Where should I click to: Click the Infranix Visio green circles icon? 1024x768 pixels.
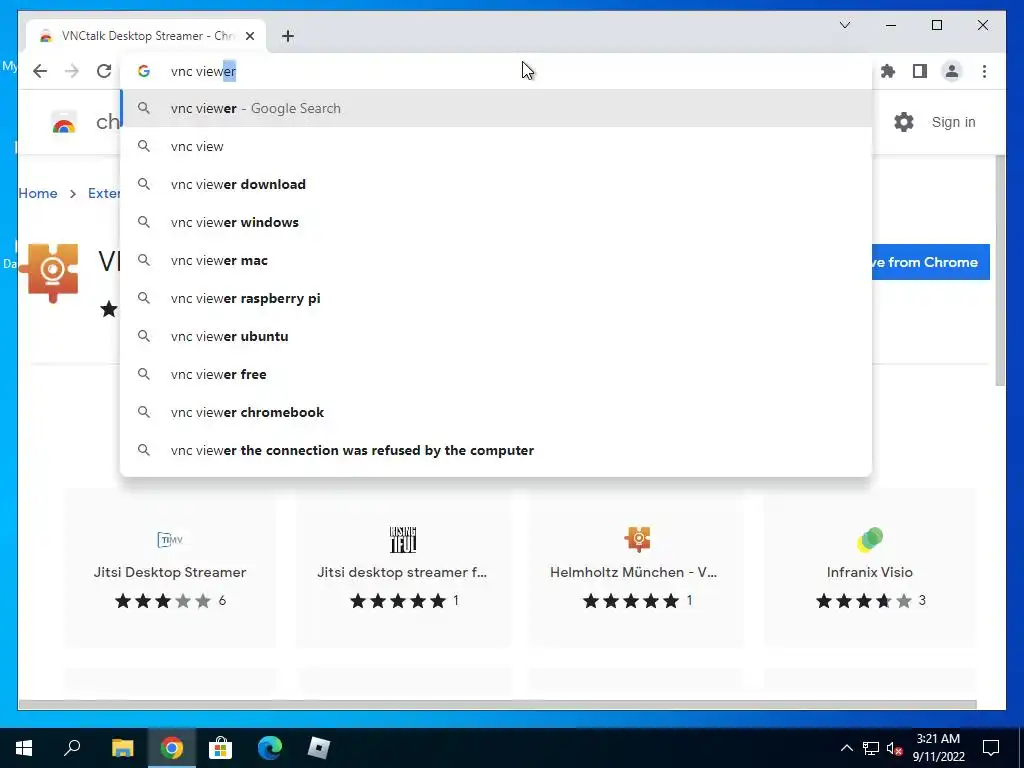point(870,539)
